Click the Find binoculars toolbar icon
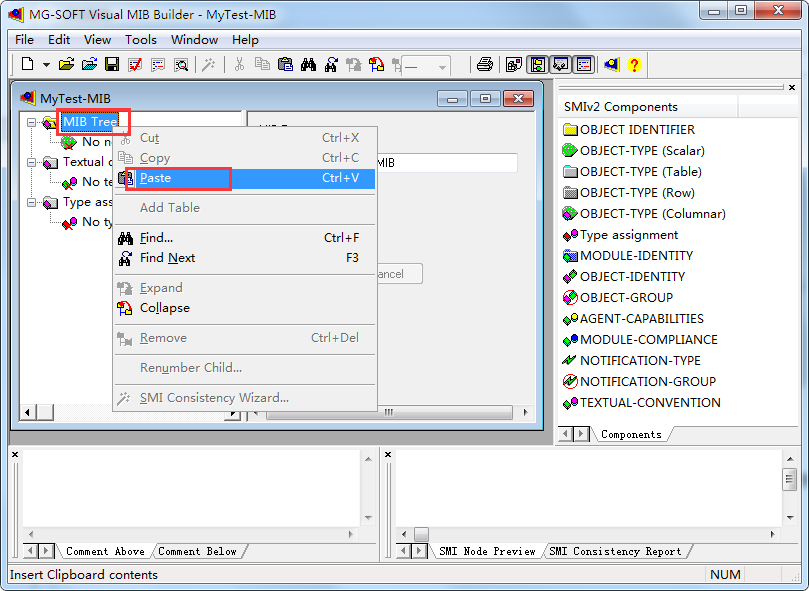 click(308, 65)
